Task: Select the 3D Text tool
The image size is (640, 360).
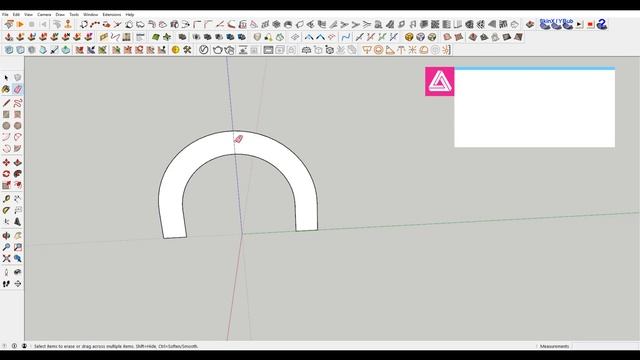Action: point(18,222)
